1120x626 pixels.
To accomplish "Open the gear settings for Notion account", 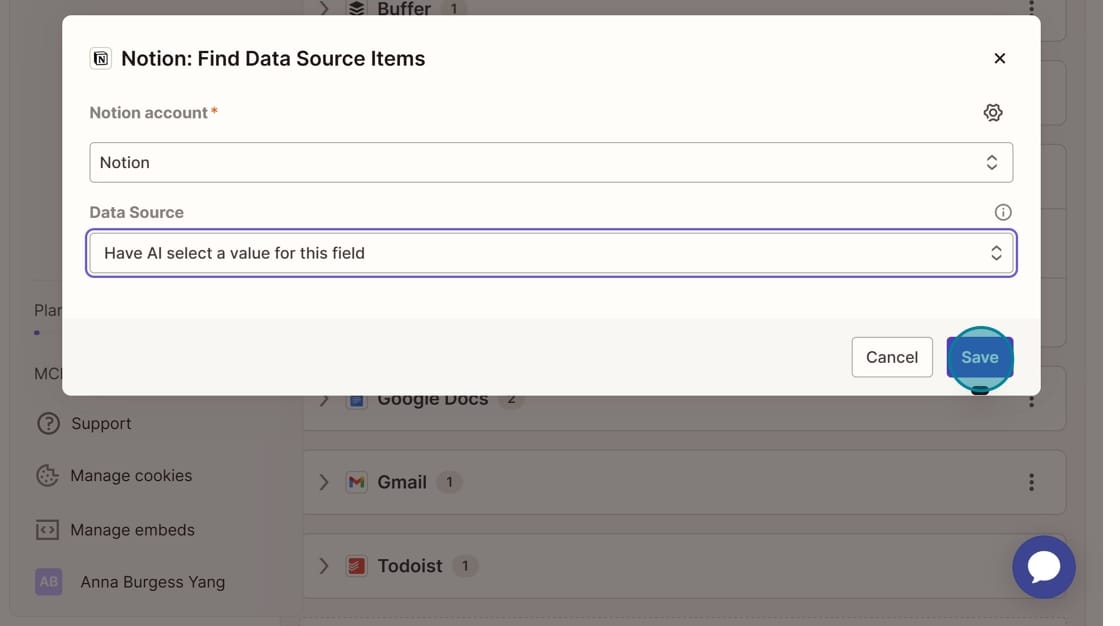I will 992,113.
